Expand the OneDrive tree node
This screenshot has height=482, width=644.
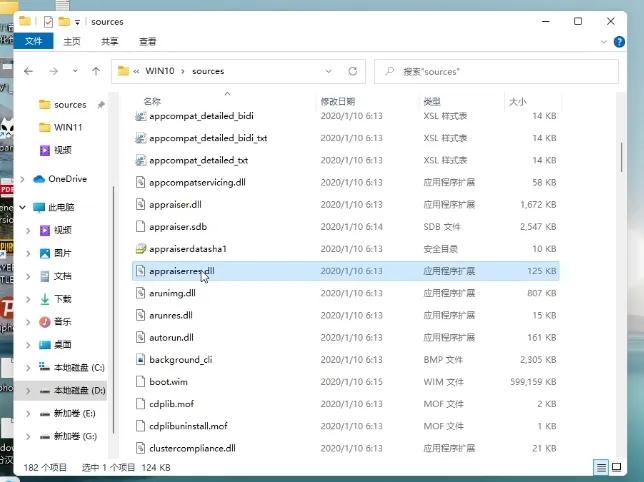[23, 179]
